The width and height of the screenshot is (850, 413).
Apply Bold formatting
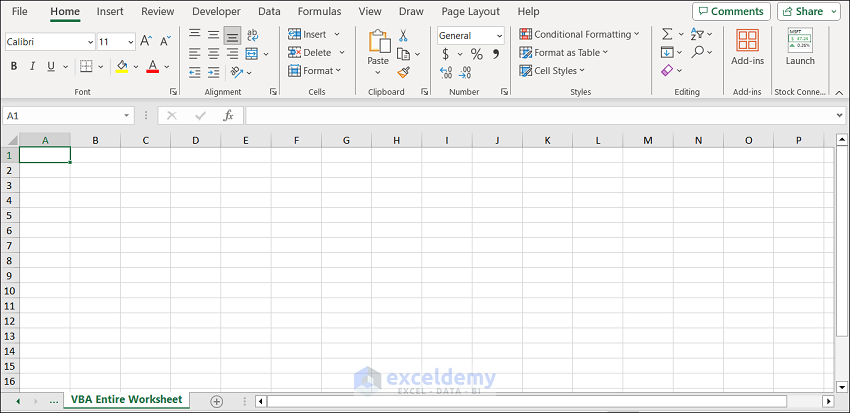coord(14,66)
